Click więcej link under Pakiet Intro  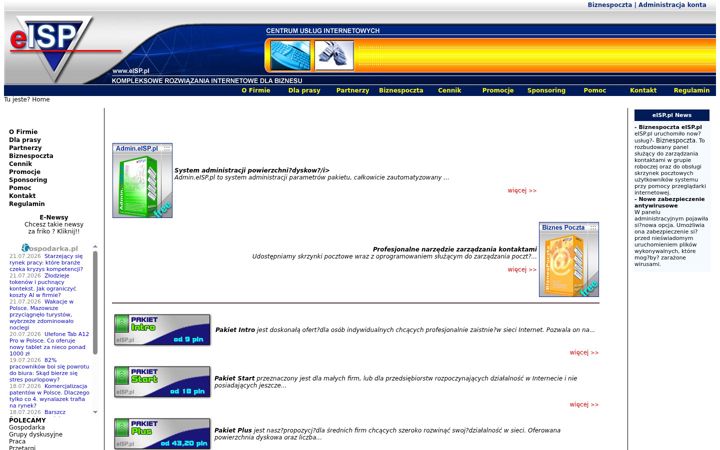pyautogui.click(x=584, y=353)
